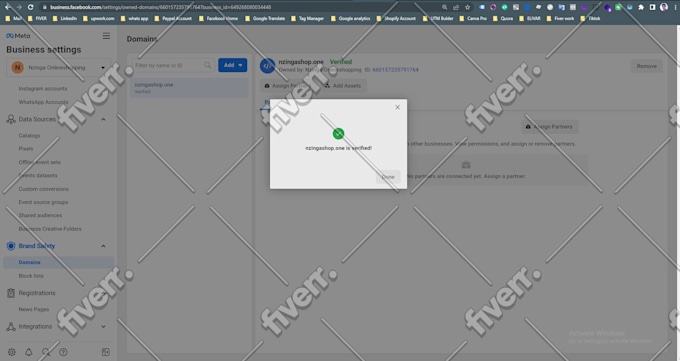The image size is (680, 361).
Task: Open help question mark icon
Action: [x=63, y=352]
